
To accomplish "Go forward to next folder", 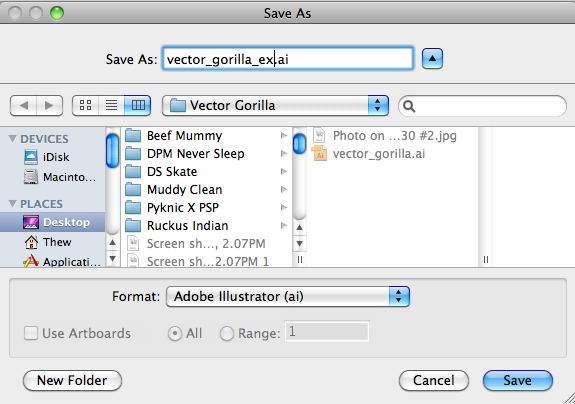I will tap(50, 106).
